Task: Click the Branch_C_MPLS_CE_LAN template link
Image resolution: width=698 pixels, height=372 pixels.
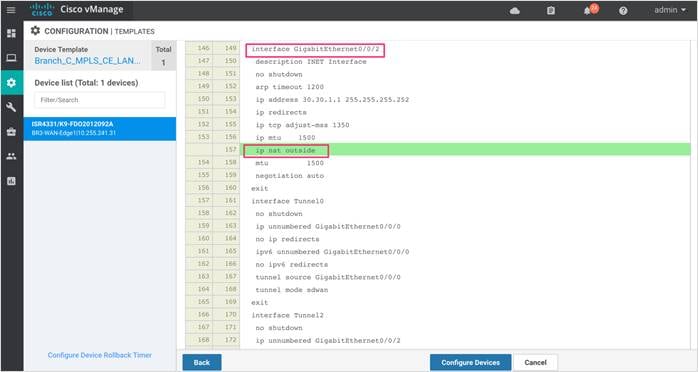Action: pyautogui.click(x=87, y=61)
